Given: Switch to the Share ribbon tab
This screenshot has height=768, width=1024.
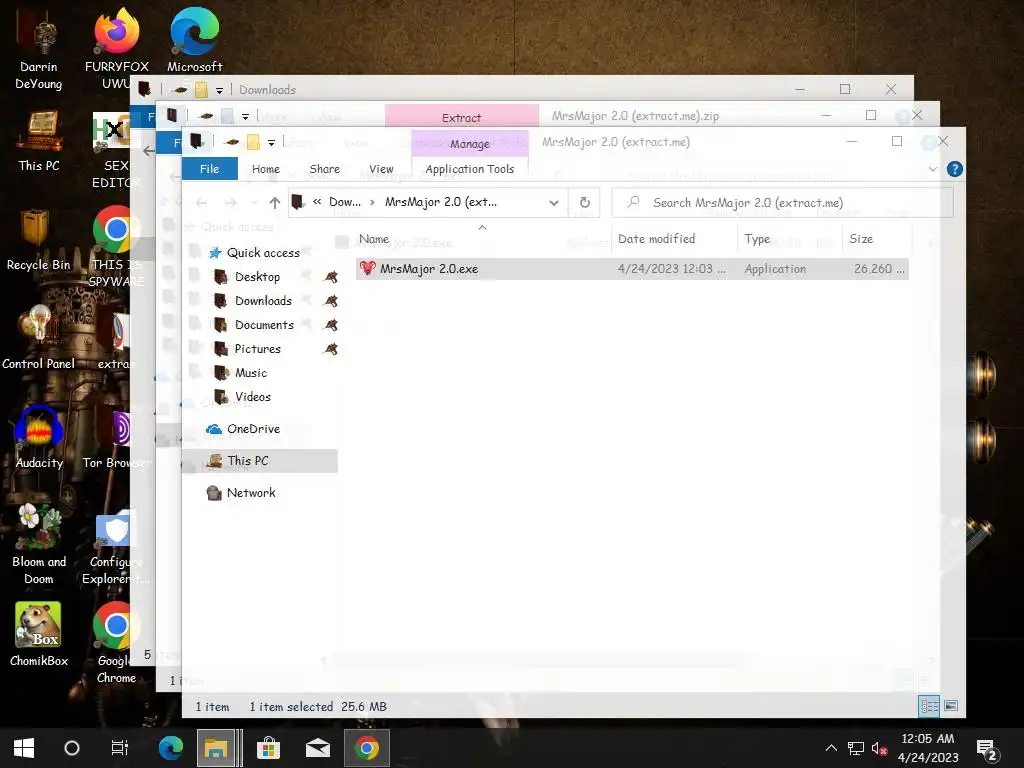Looking at the screenshot, I should pos(325,169).
